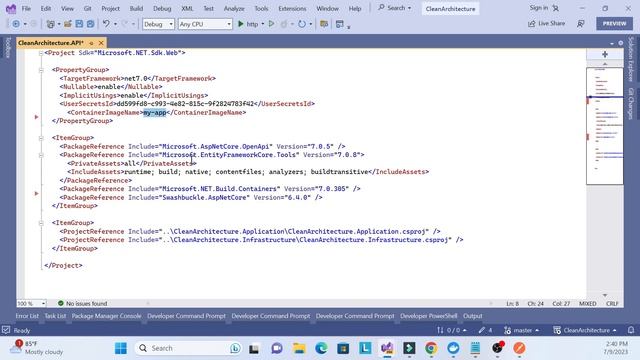This screenshot has height=360, width=640.
Task: Click the PREVIEW button
Action: pyautogui.click(x=614, y=24)
